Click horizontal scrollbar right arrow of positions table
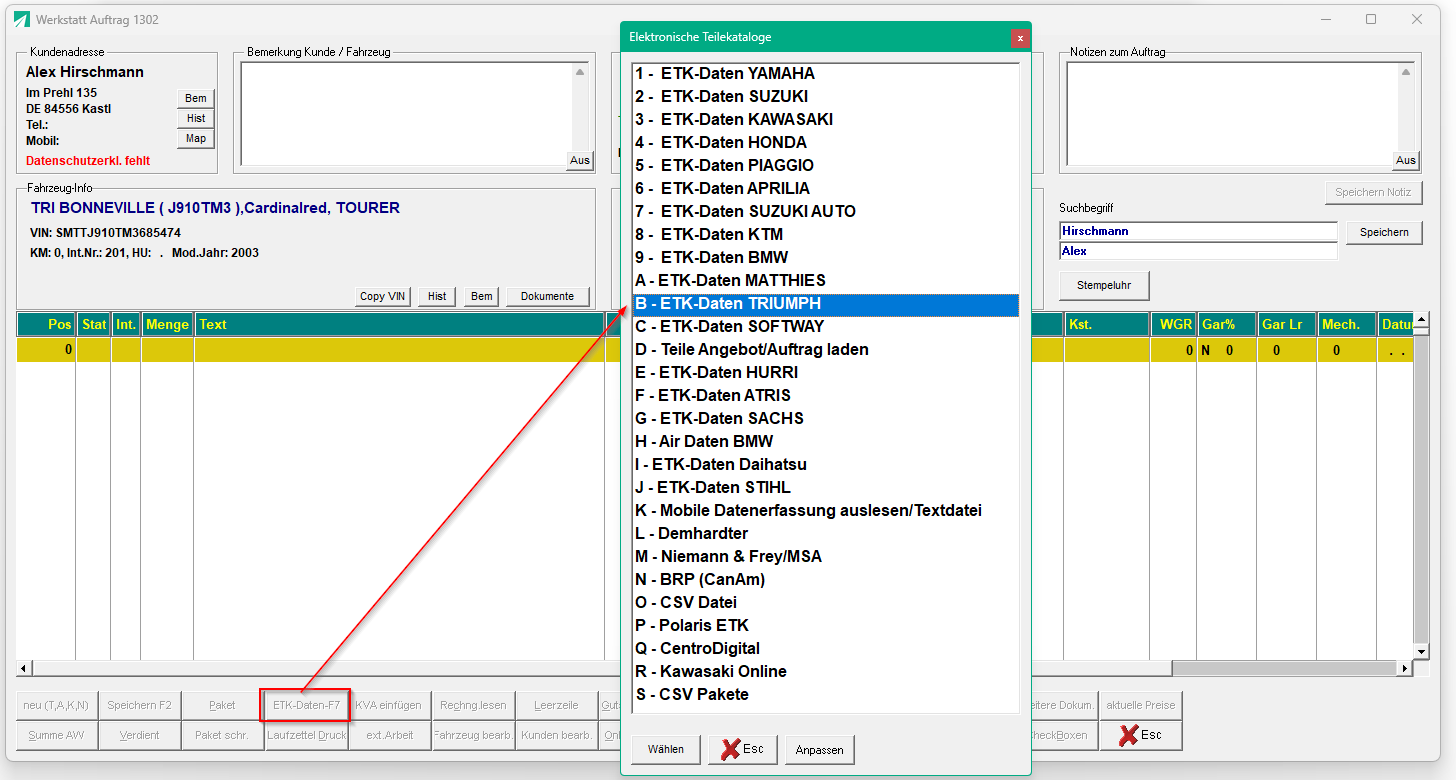This screenshot has height=780, width=1456. tap(1405, 668)
